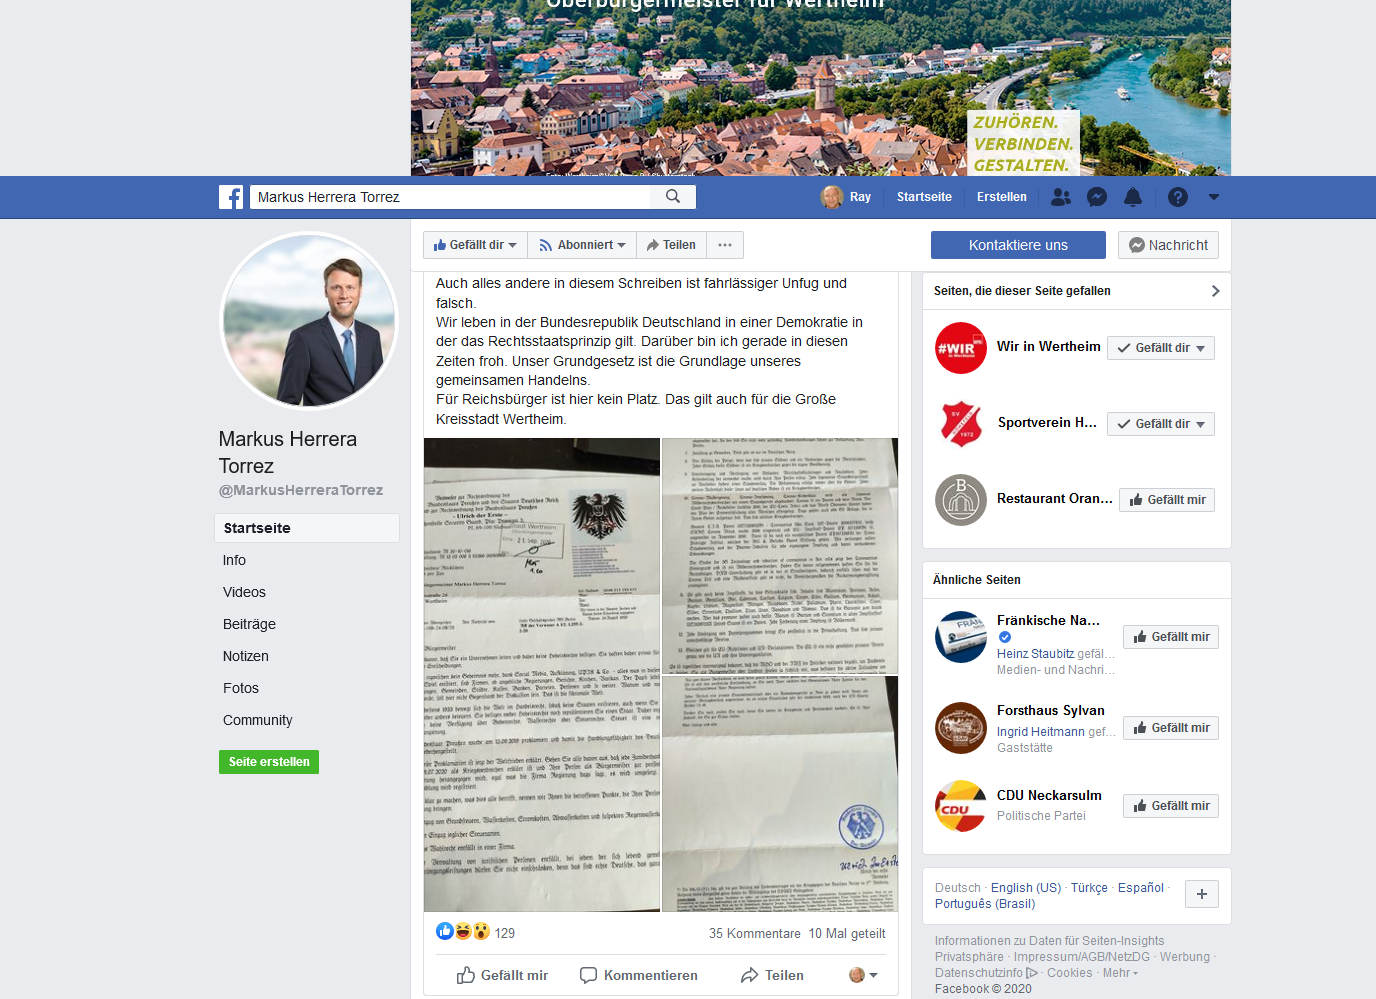
Task: Toggle 'Gefällt dir' for Sportverein page
Action: point(1160,424)
